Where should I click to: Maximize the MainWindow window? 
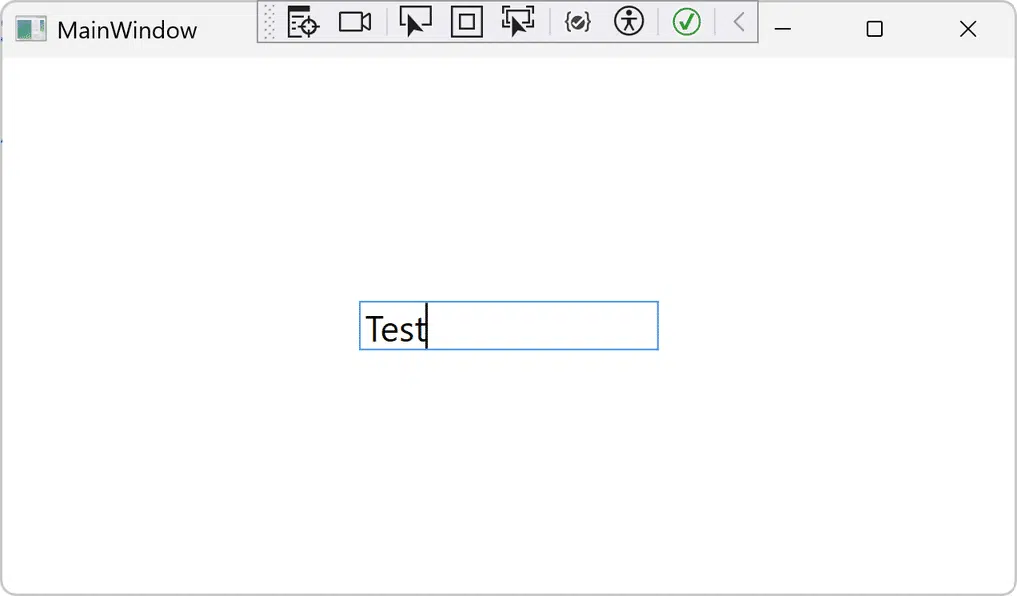point(874,29)
